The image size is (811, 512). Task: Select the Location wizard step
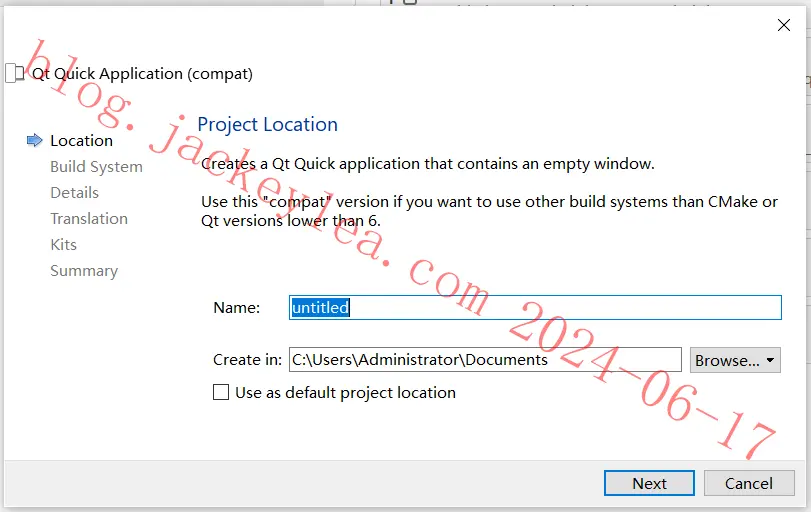81,141
